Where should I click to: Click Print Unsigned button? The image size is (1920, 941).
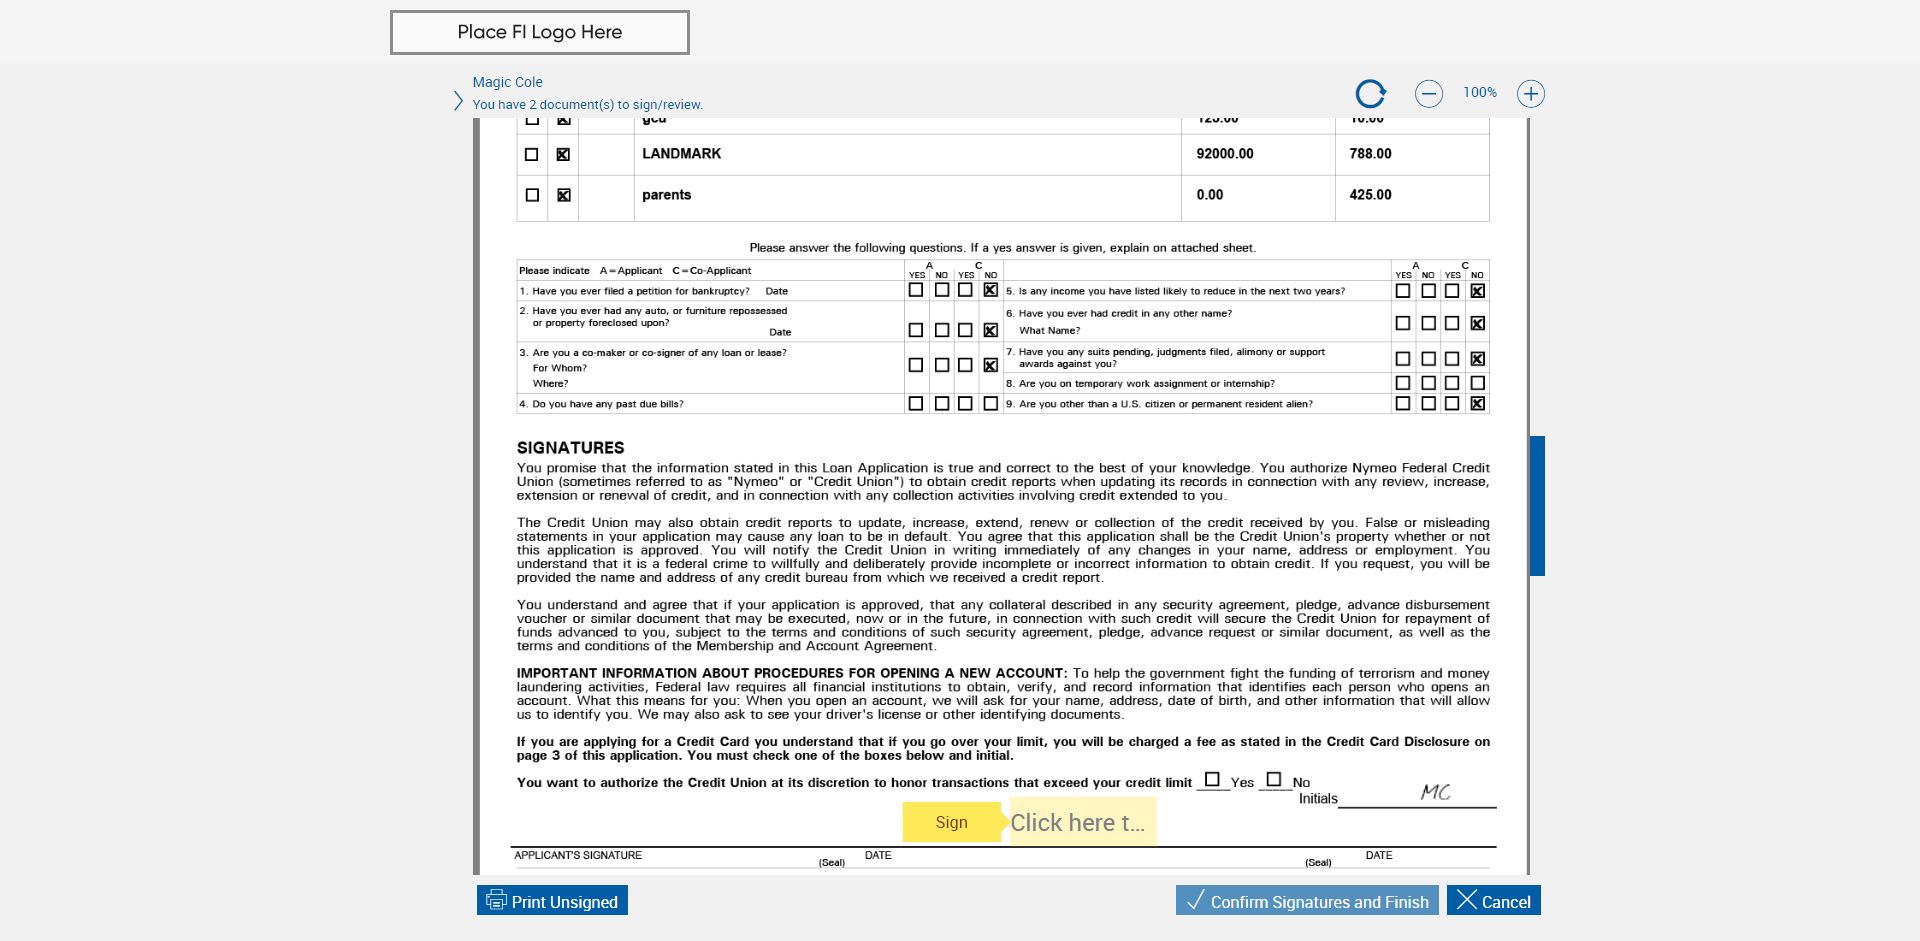552,901
